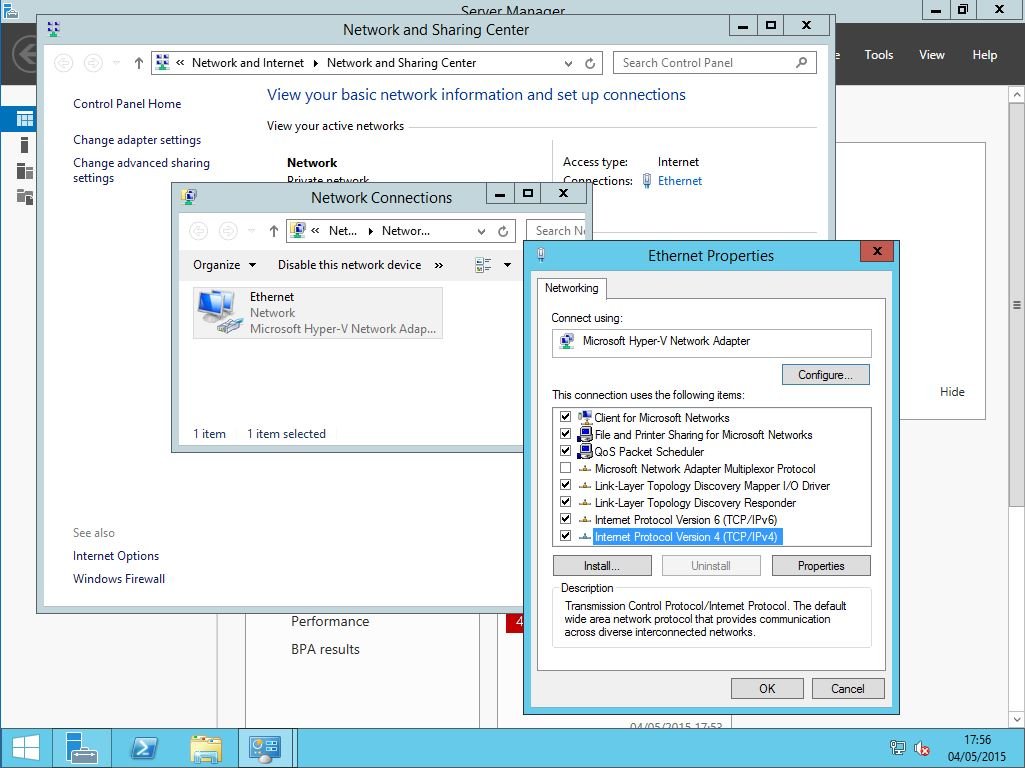Image resolution: width=1025 pixels, height=768 pixels.
Task: Click the Configure... button
Action: pos(826,375)
